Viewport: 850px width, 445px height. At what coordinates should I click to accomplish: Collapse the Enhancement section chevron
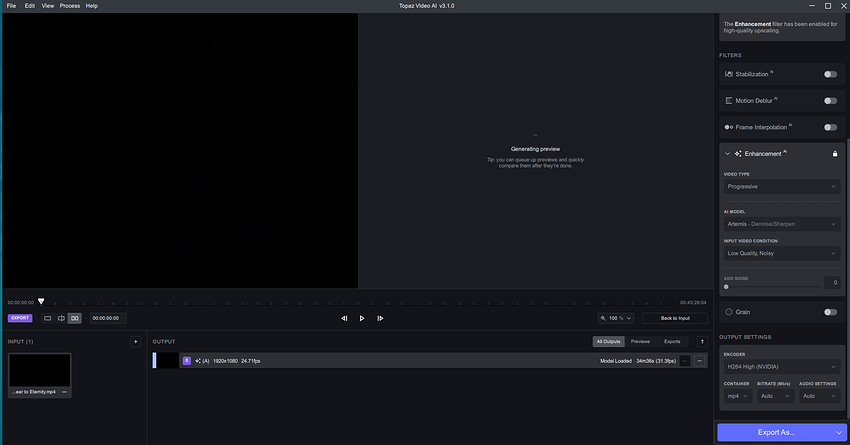(727, 154)
